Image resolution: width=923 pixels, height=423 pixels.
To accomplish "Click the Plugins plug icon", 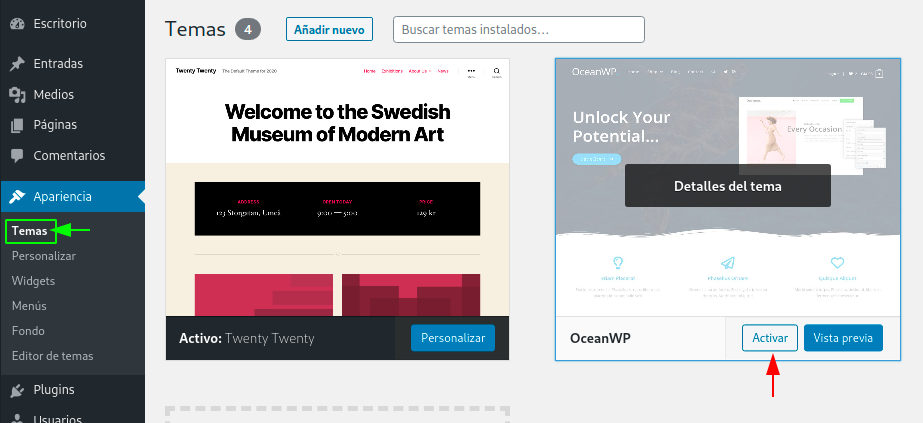I will point(17,389).
